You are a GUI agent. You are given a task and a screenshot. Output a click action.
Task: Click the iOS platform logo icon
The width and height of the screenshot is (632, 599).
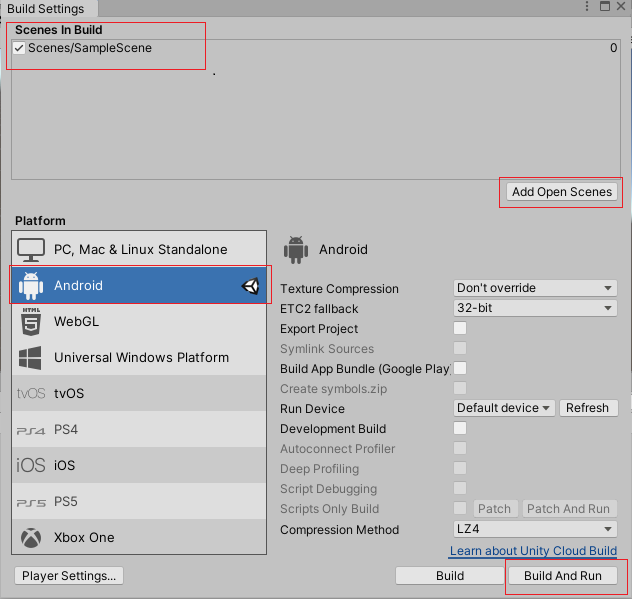[x=31, y=465]
